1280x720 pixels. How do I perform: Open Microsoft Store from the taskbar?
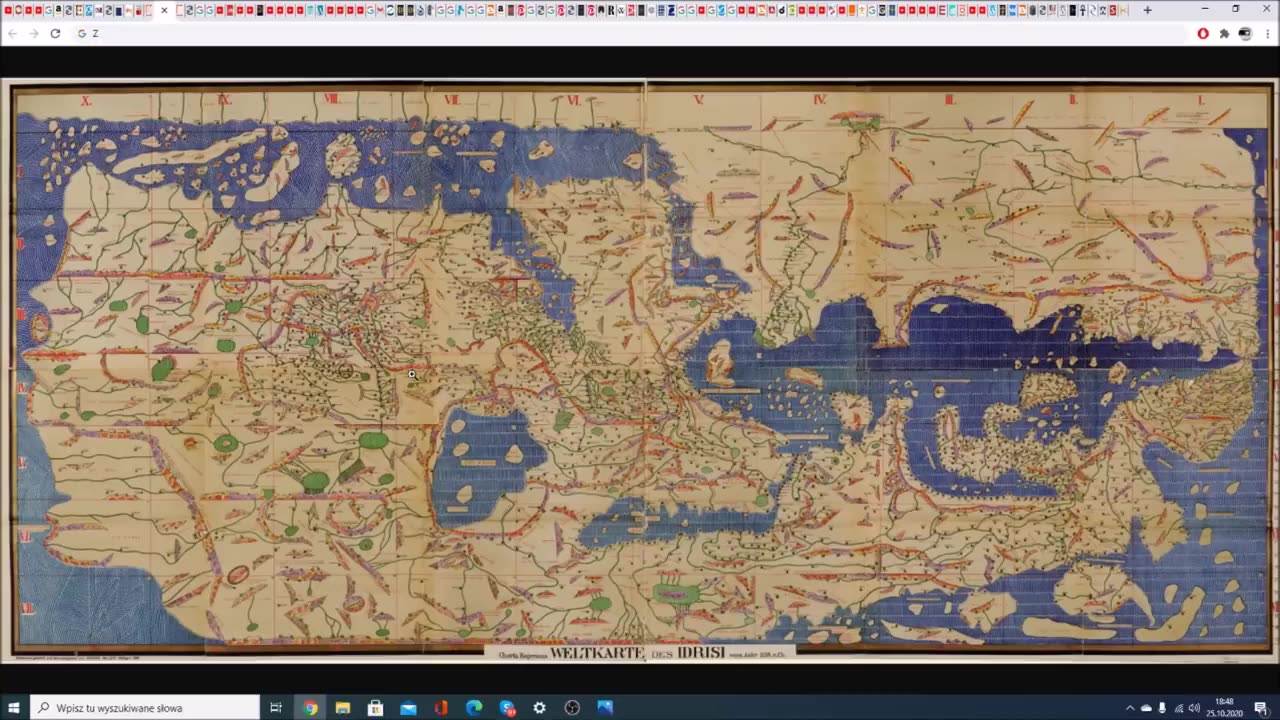[375, 708]
